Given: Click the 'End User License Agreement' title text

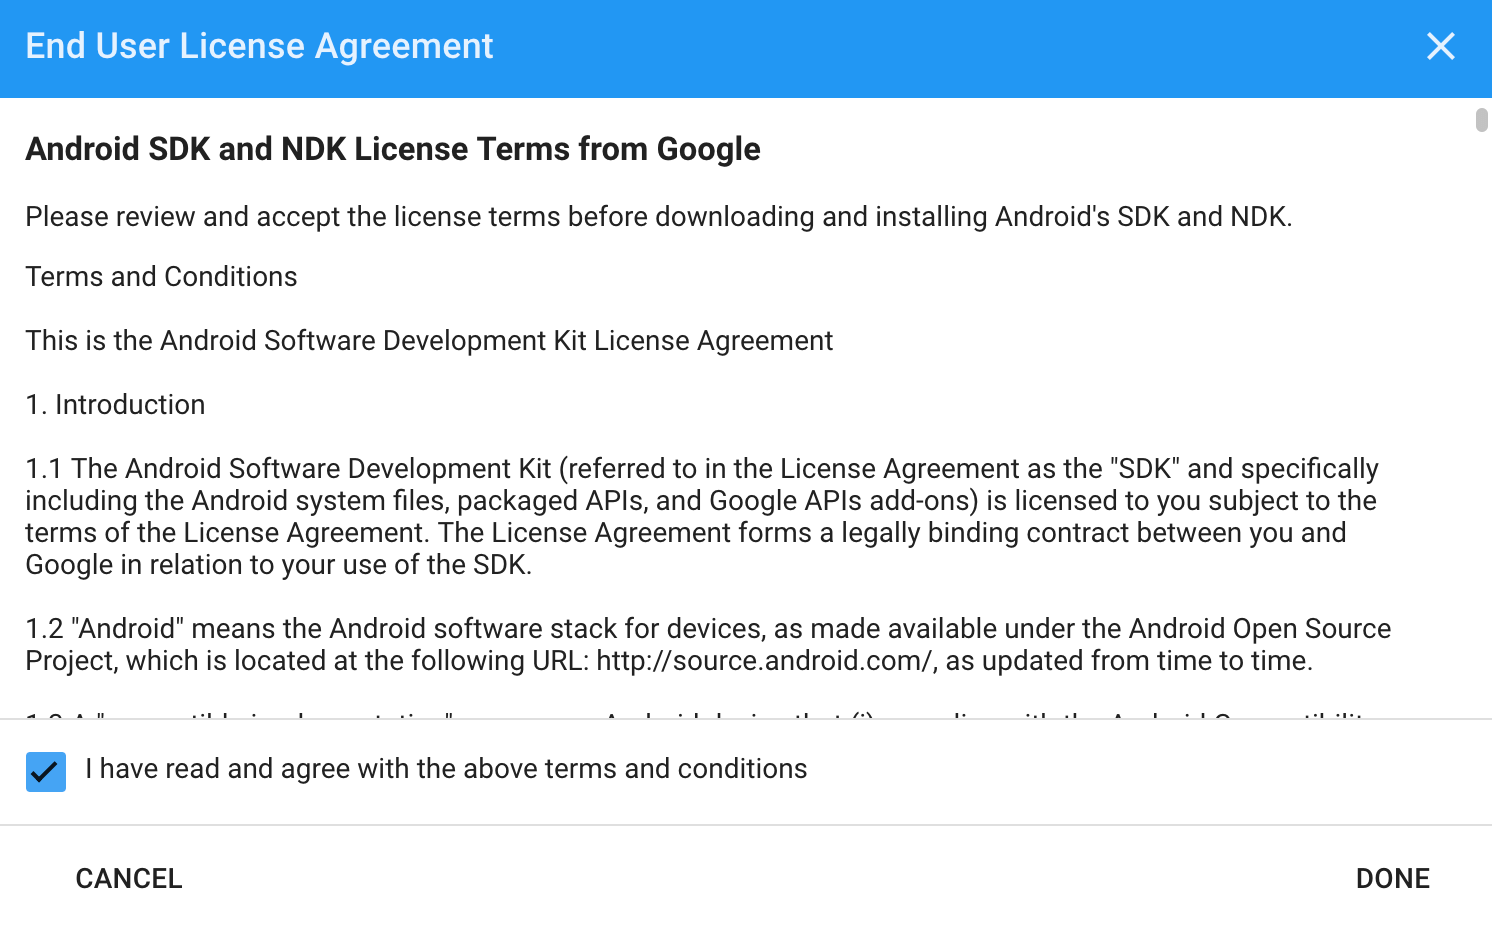Looking at the screenshot, I should pyautogui.click(x=259, y=46).
